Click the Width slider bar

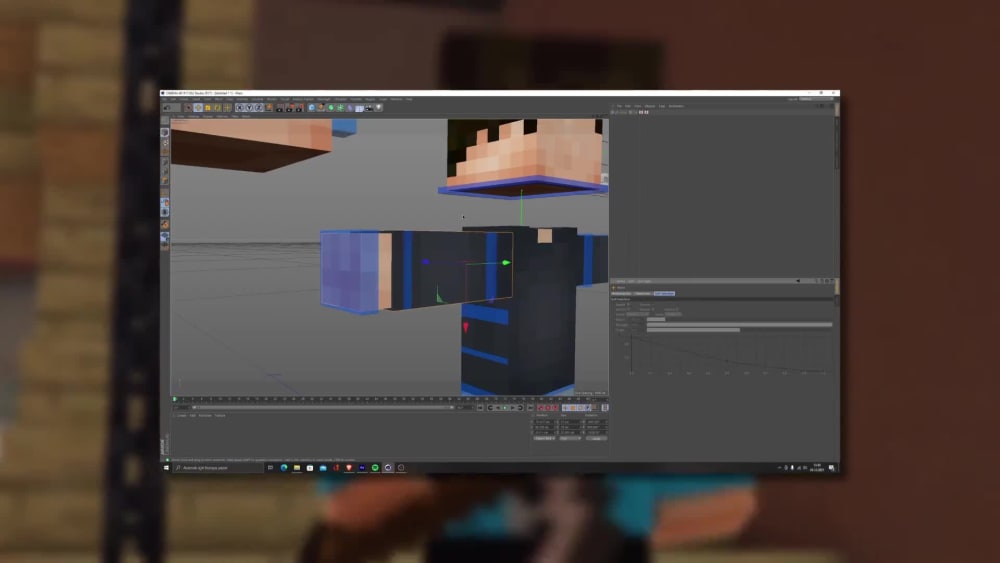[x=693, y=330]
